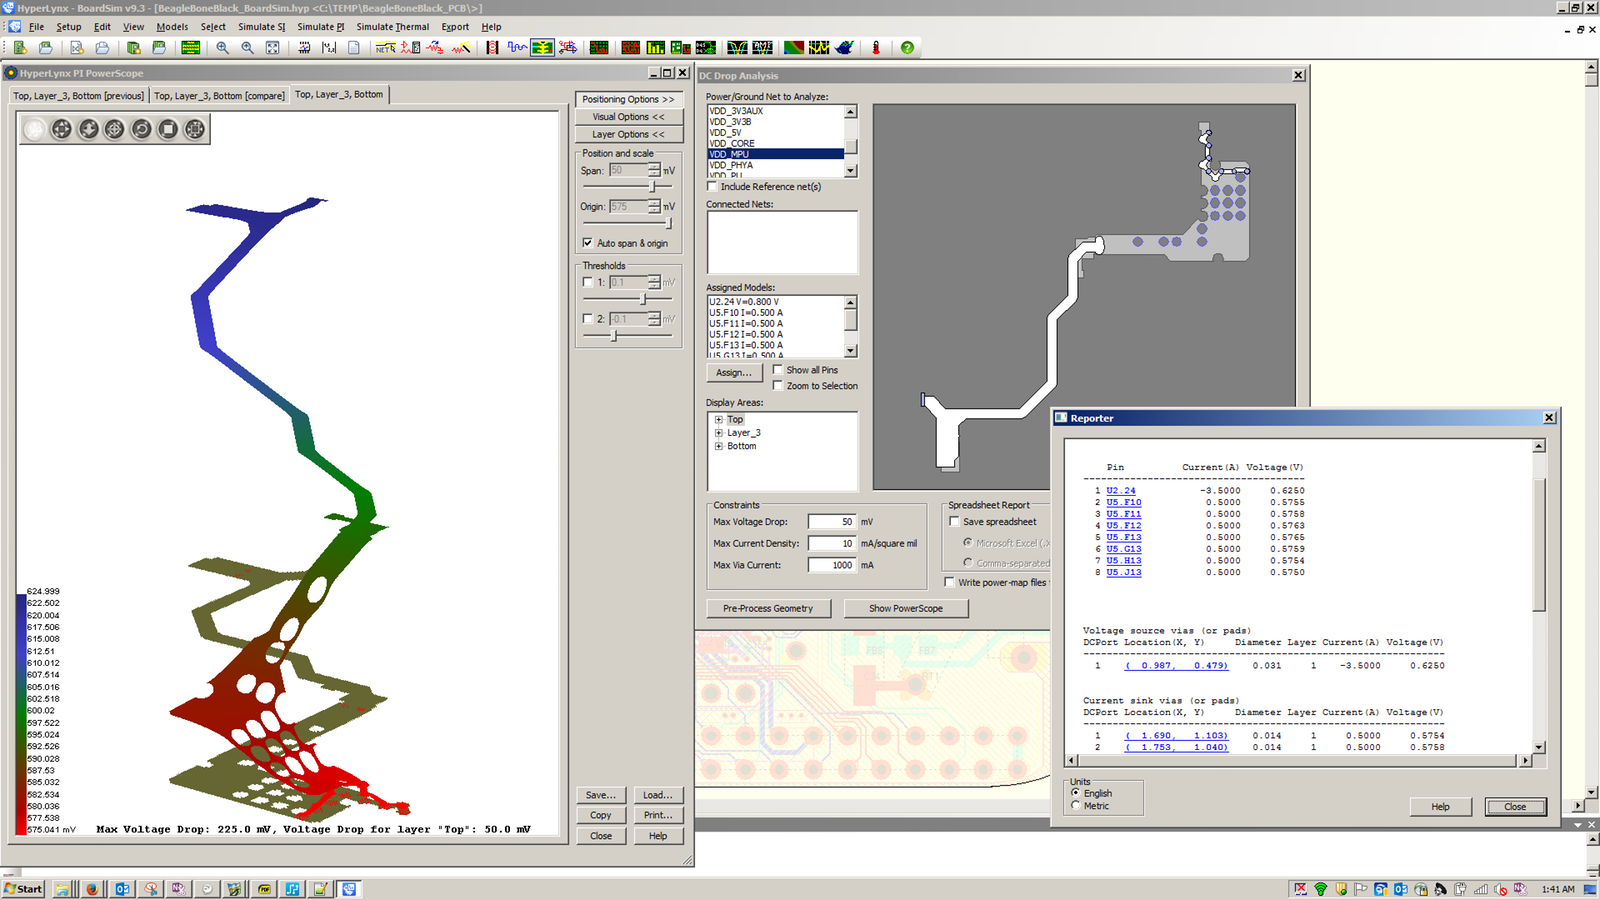Click the Windows Start button
Viewport: 1600px width, 900px height.
coord(23,888)
